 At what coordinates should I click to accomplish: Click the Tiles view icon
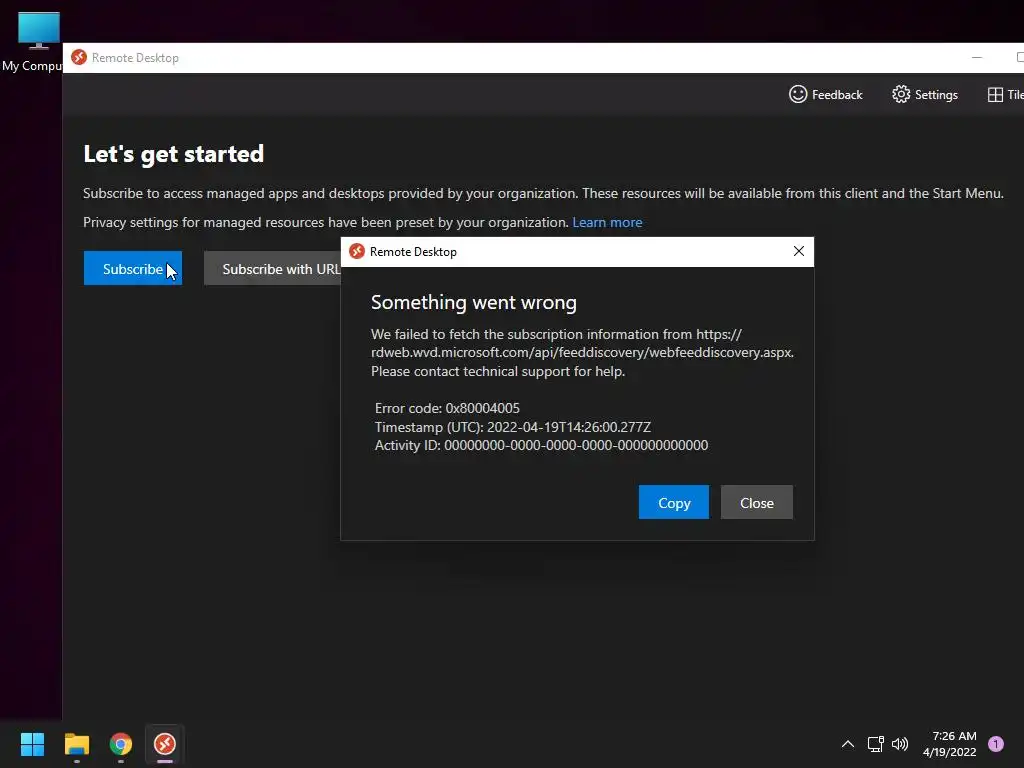click(995, 95)
